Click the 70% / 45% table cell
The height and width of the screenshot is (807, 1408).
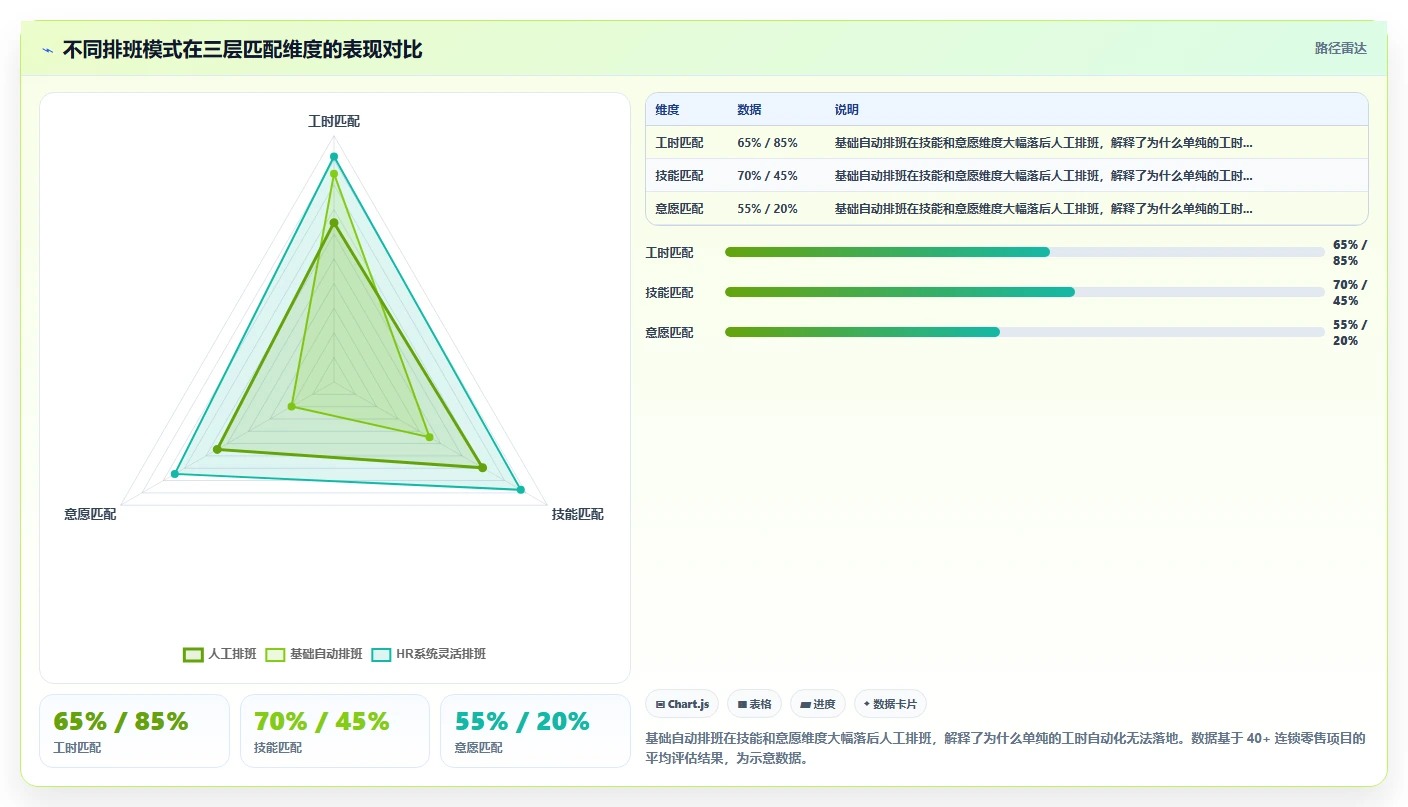[767, 176]
